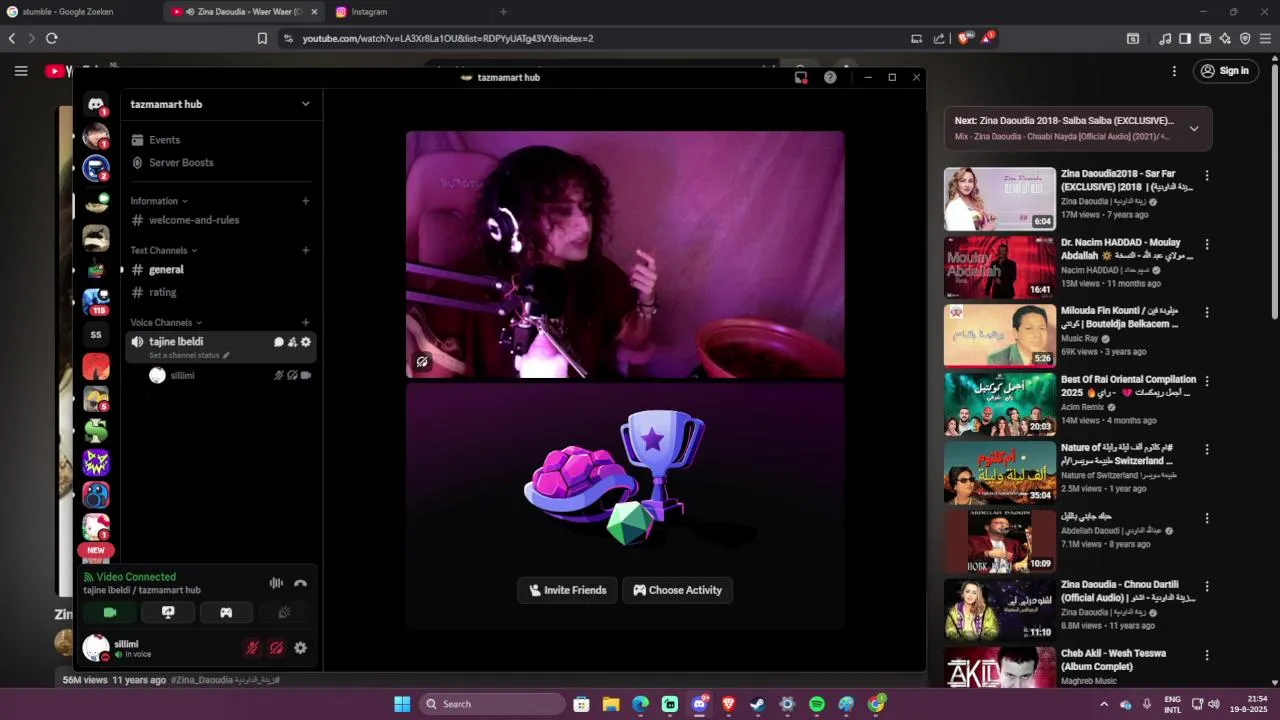
Task: Open the SS server icon
Action: 96,335
